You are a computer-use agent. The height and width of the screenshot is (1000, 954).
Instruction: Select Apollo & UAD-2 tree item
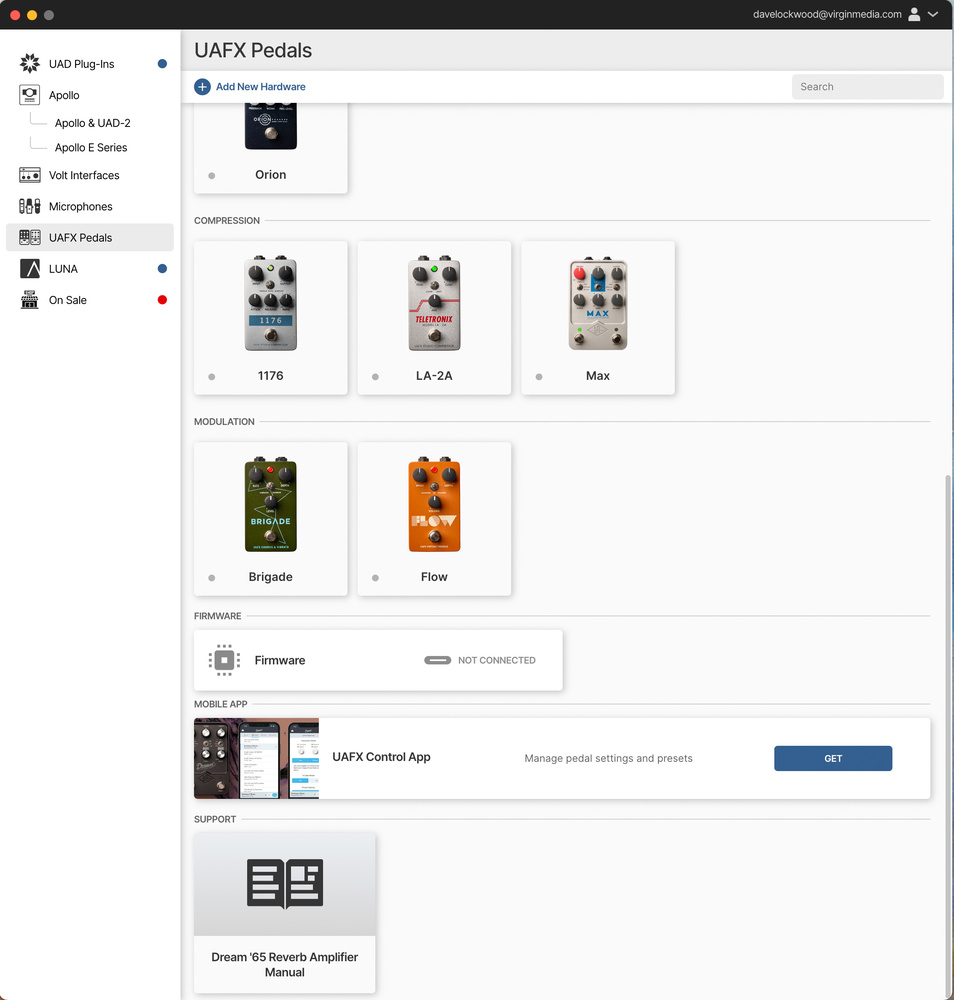point(92,123)
